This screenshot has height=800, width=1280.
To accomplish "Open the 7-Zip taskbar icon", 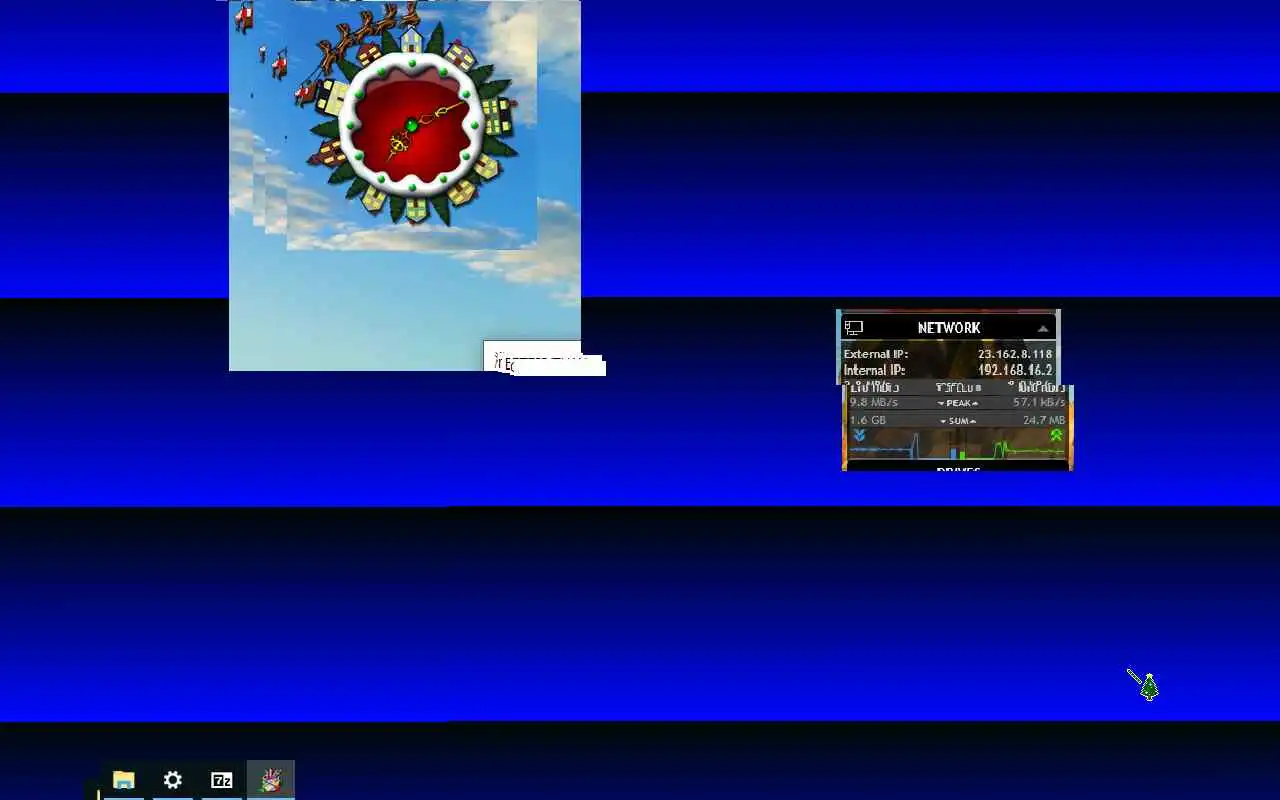I will click(221, 780).
